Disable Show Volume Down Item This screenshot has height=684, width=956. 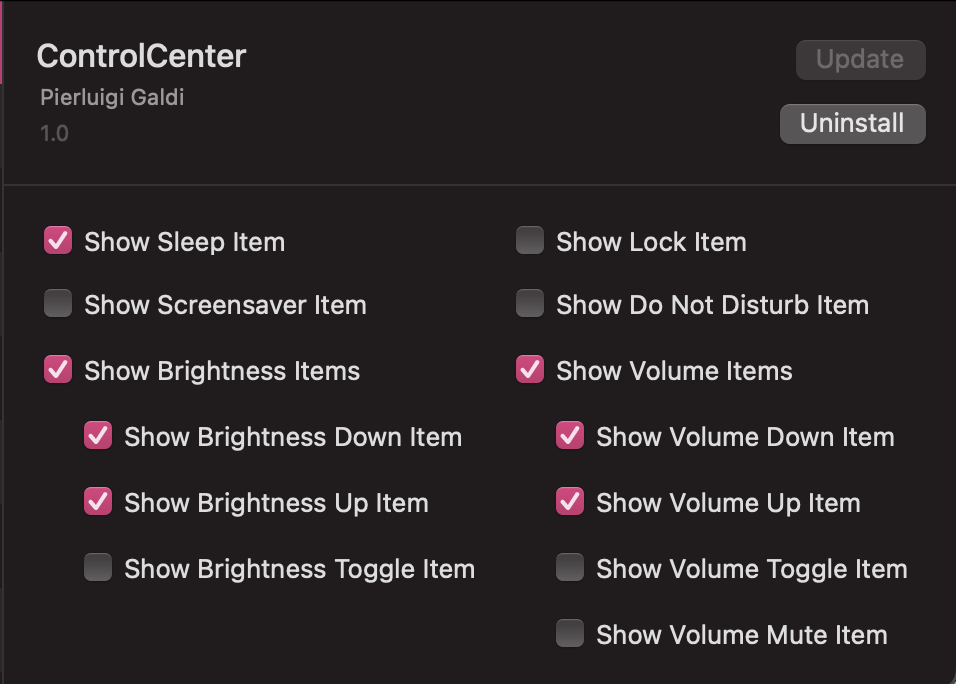(570, 436)
